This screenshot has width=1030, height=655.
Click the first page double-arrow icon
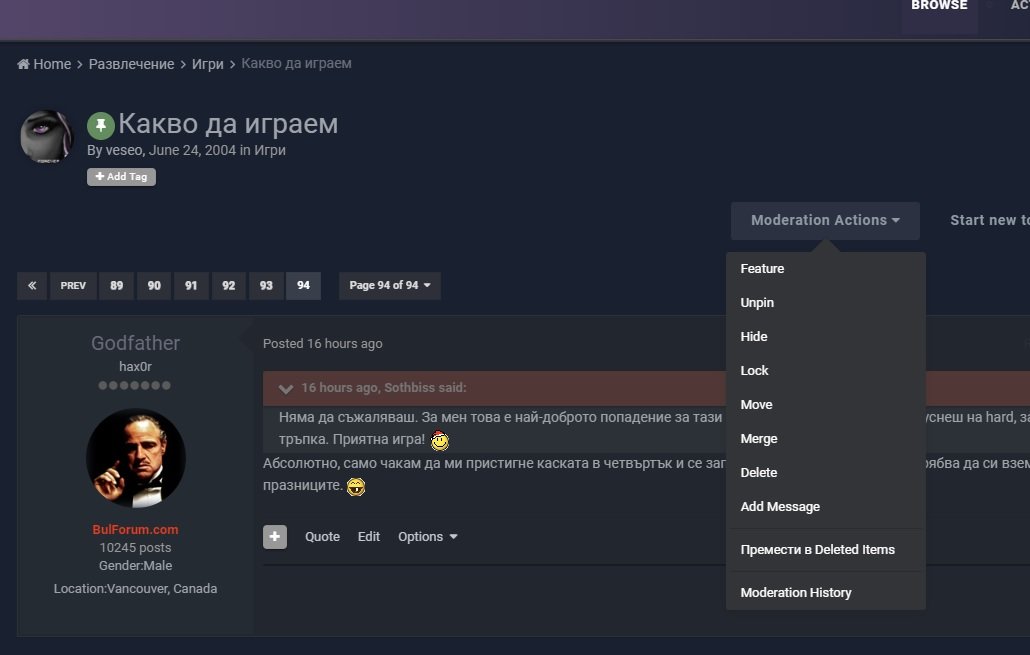pyautogui.click(x=31, y=286)
